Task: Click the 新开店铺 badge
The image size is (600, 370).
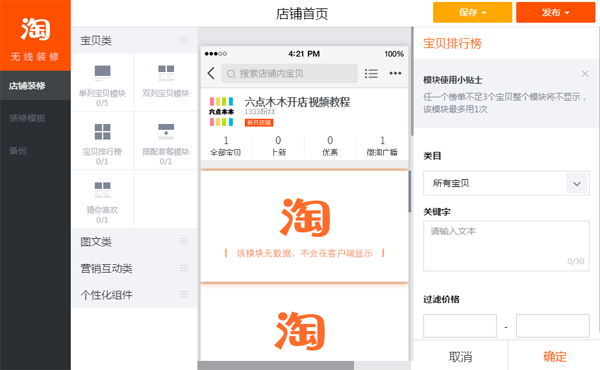Action: [259, 122]
